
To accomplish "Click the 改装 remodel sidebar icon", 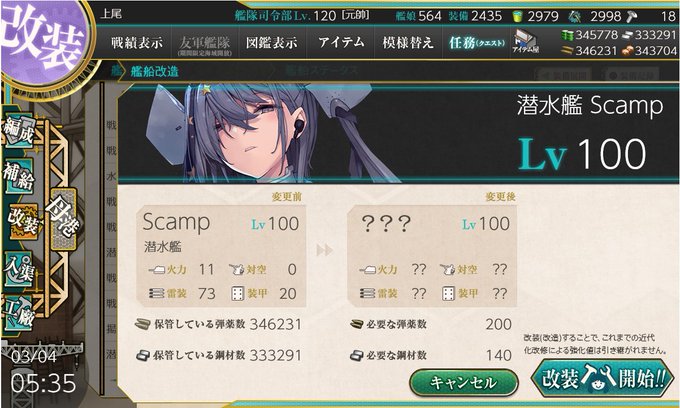I will (x=22, y=223).
